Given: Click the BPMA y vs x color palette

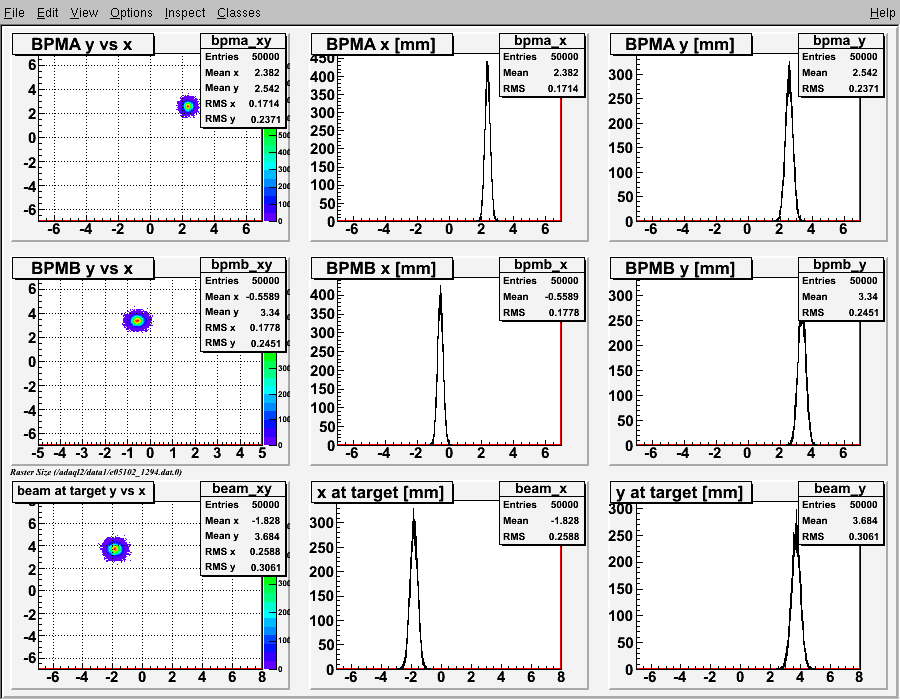Looking at the screenshot, I should pyautogui.click(x=270, y=175).
